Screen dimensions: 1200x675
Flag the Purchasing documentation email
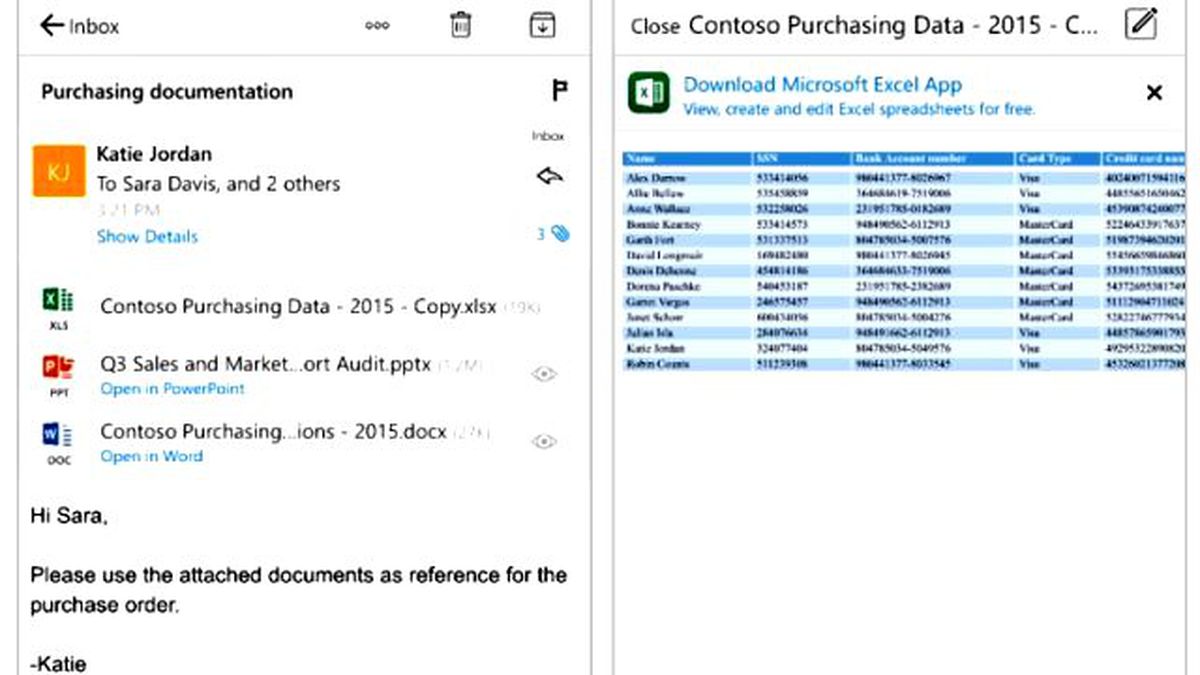pos(560,91)
